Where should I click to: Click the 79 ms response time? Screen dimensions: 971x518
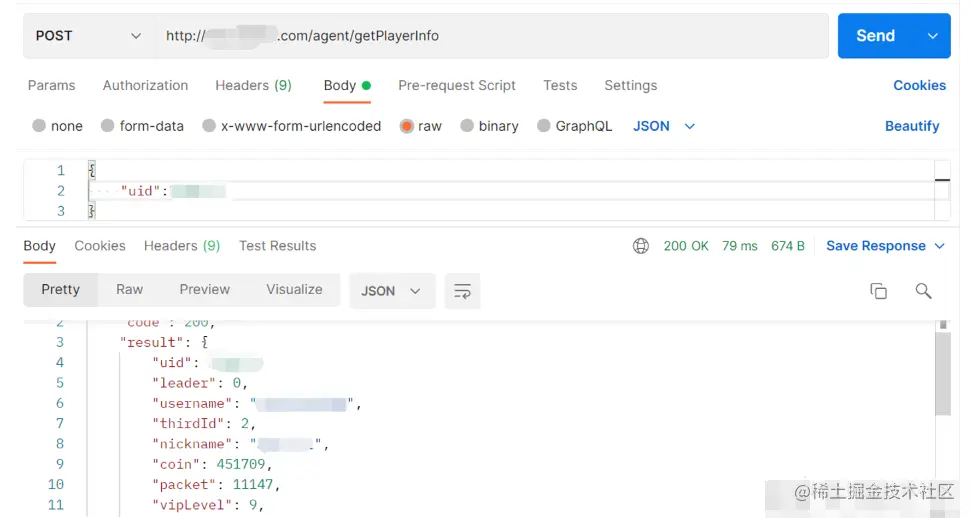tap(740, 246)
